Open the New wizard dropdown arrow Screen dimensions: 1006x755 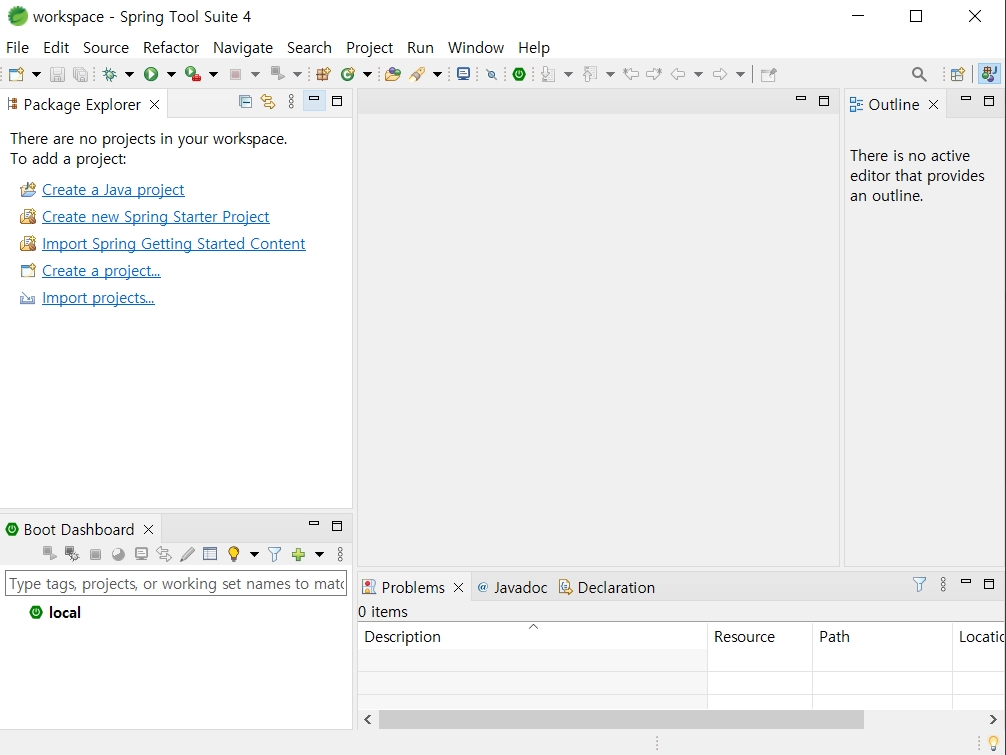point(36,74)
